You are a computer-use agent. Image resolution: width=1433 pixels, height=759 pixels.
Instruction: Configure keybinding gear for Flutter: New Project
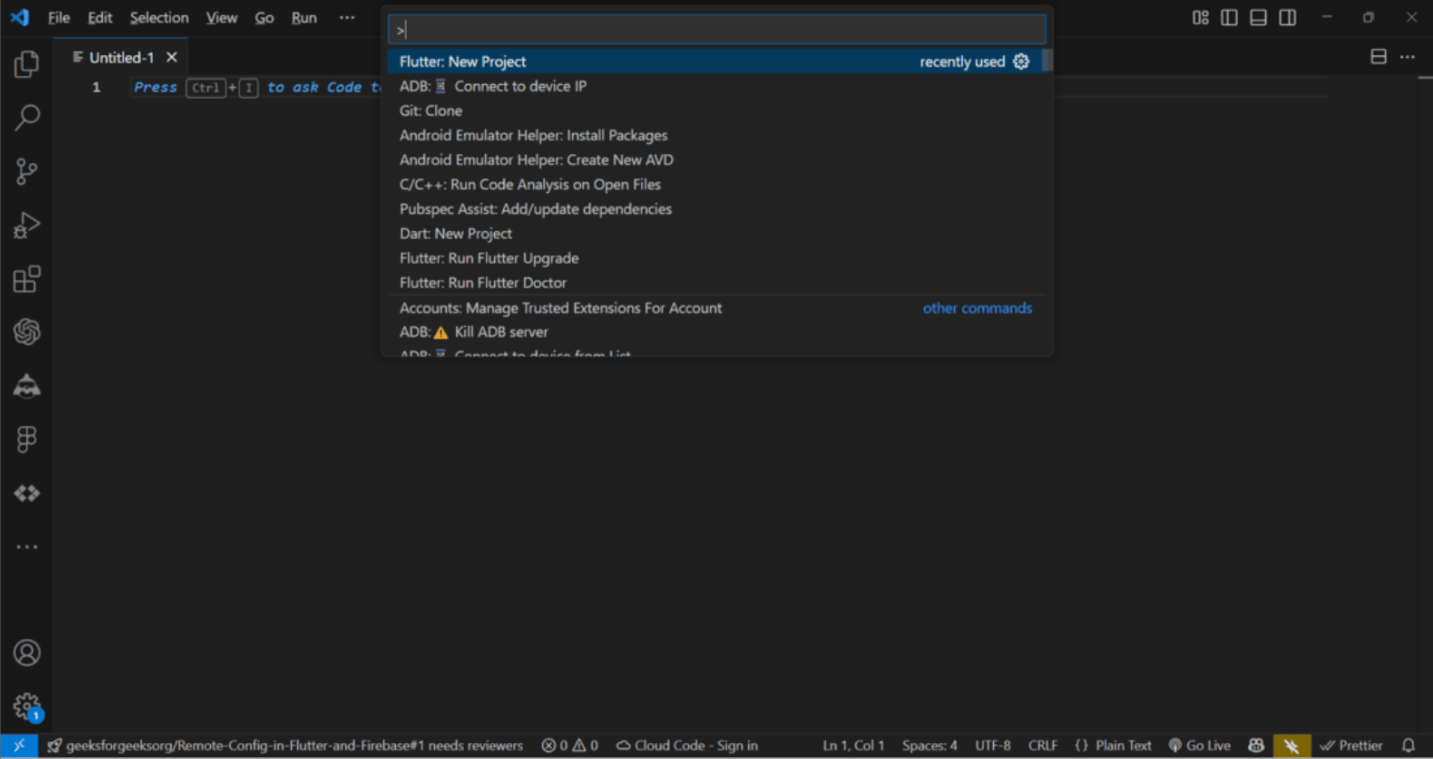[1021, 61]
